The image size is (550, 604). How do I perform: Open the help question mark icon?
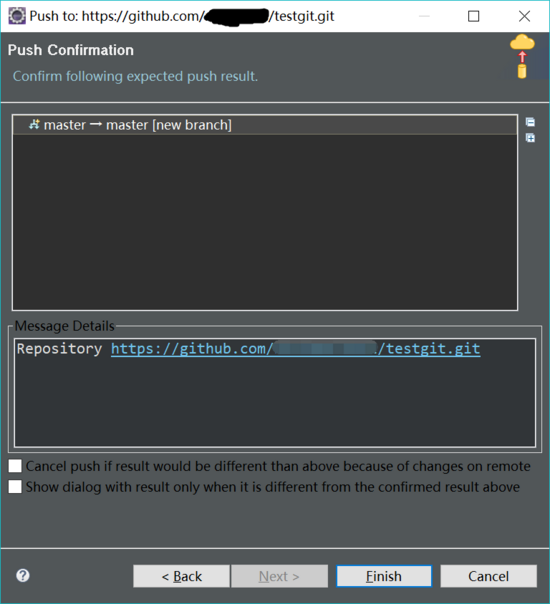[x=23, y=575]
